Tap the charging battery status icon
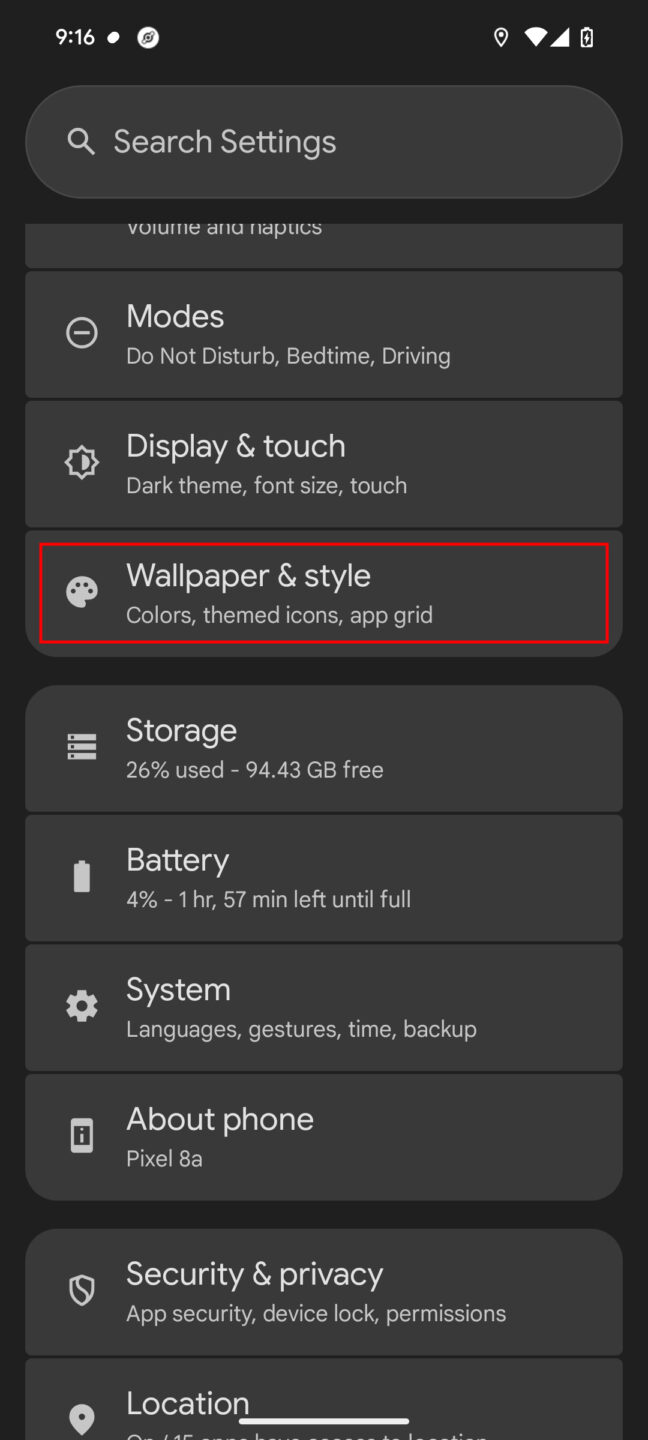 [586, 37]
